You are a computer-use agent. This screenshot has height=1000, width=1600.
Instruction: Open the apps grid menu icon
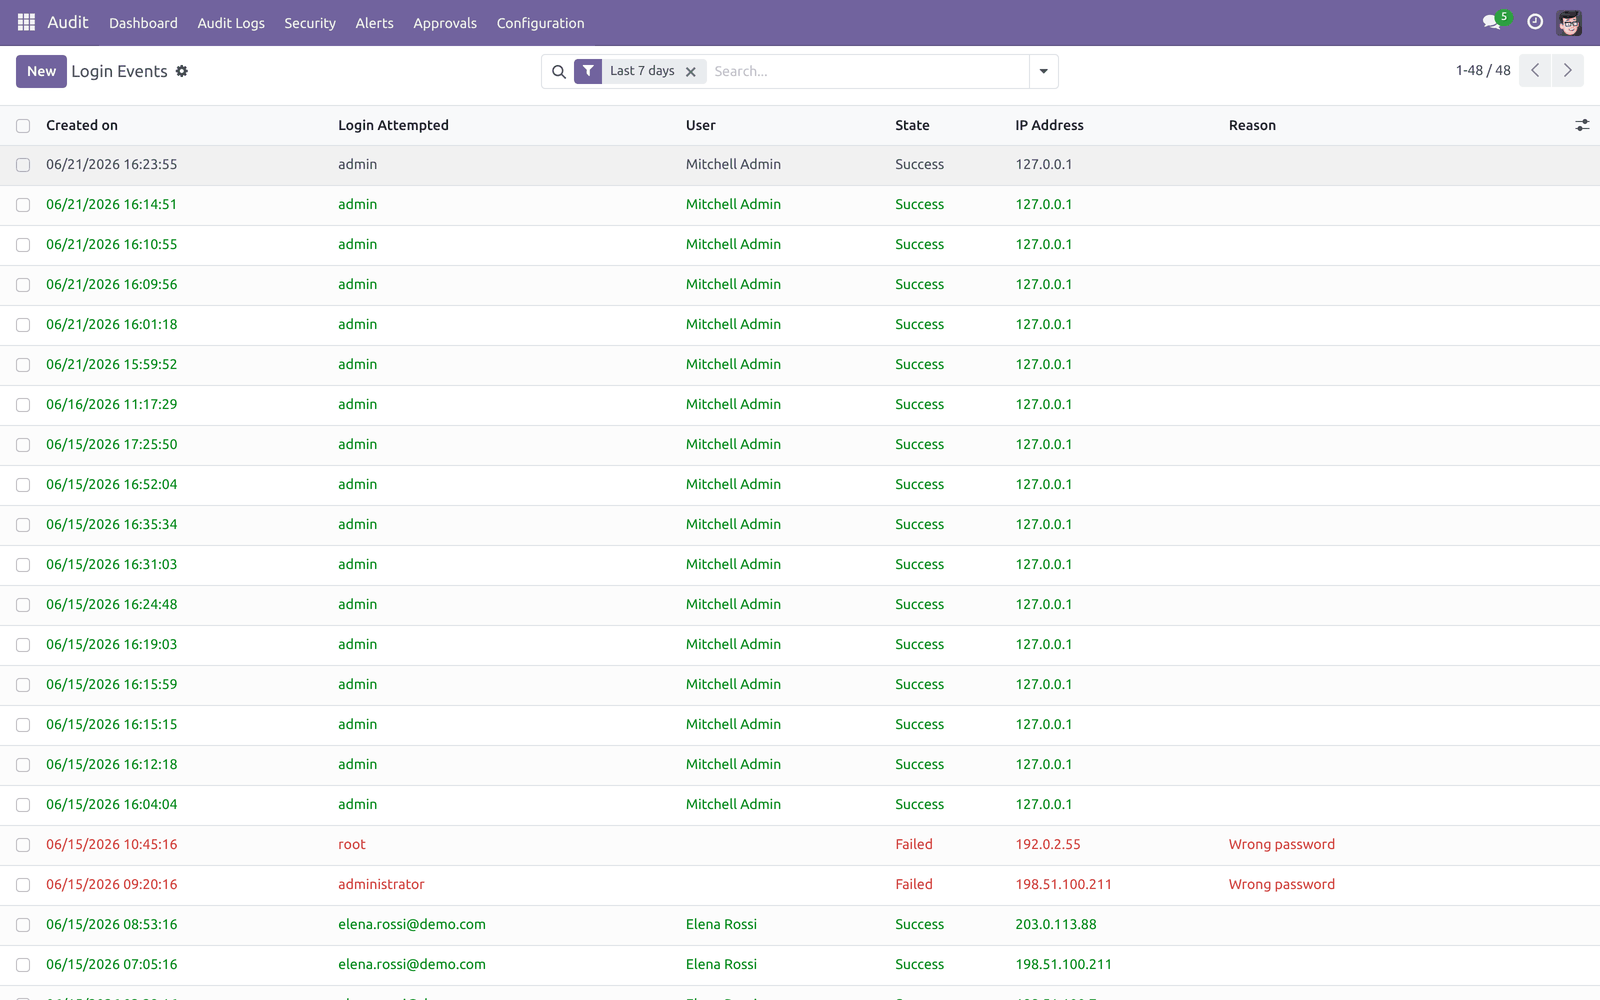click(x=26, y=22)
